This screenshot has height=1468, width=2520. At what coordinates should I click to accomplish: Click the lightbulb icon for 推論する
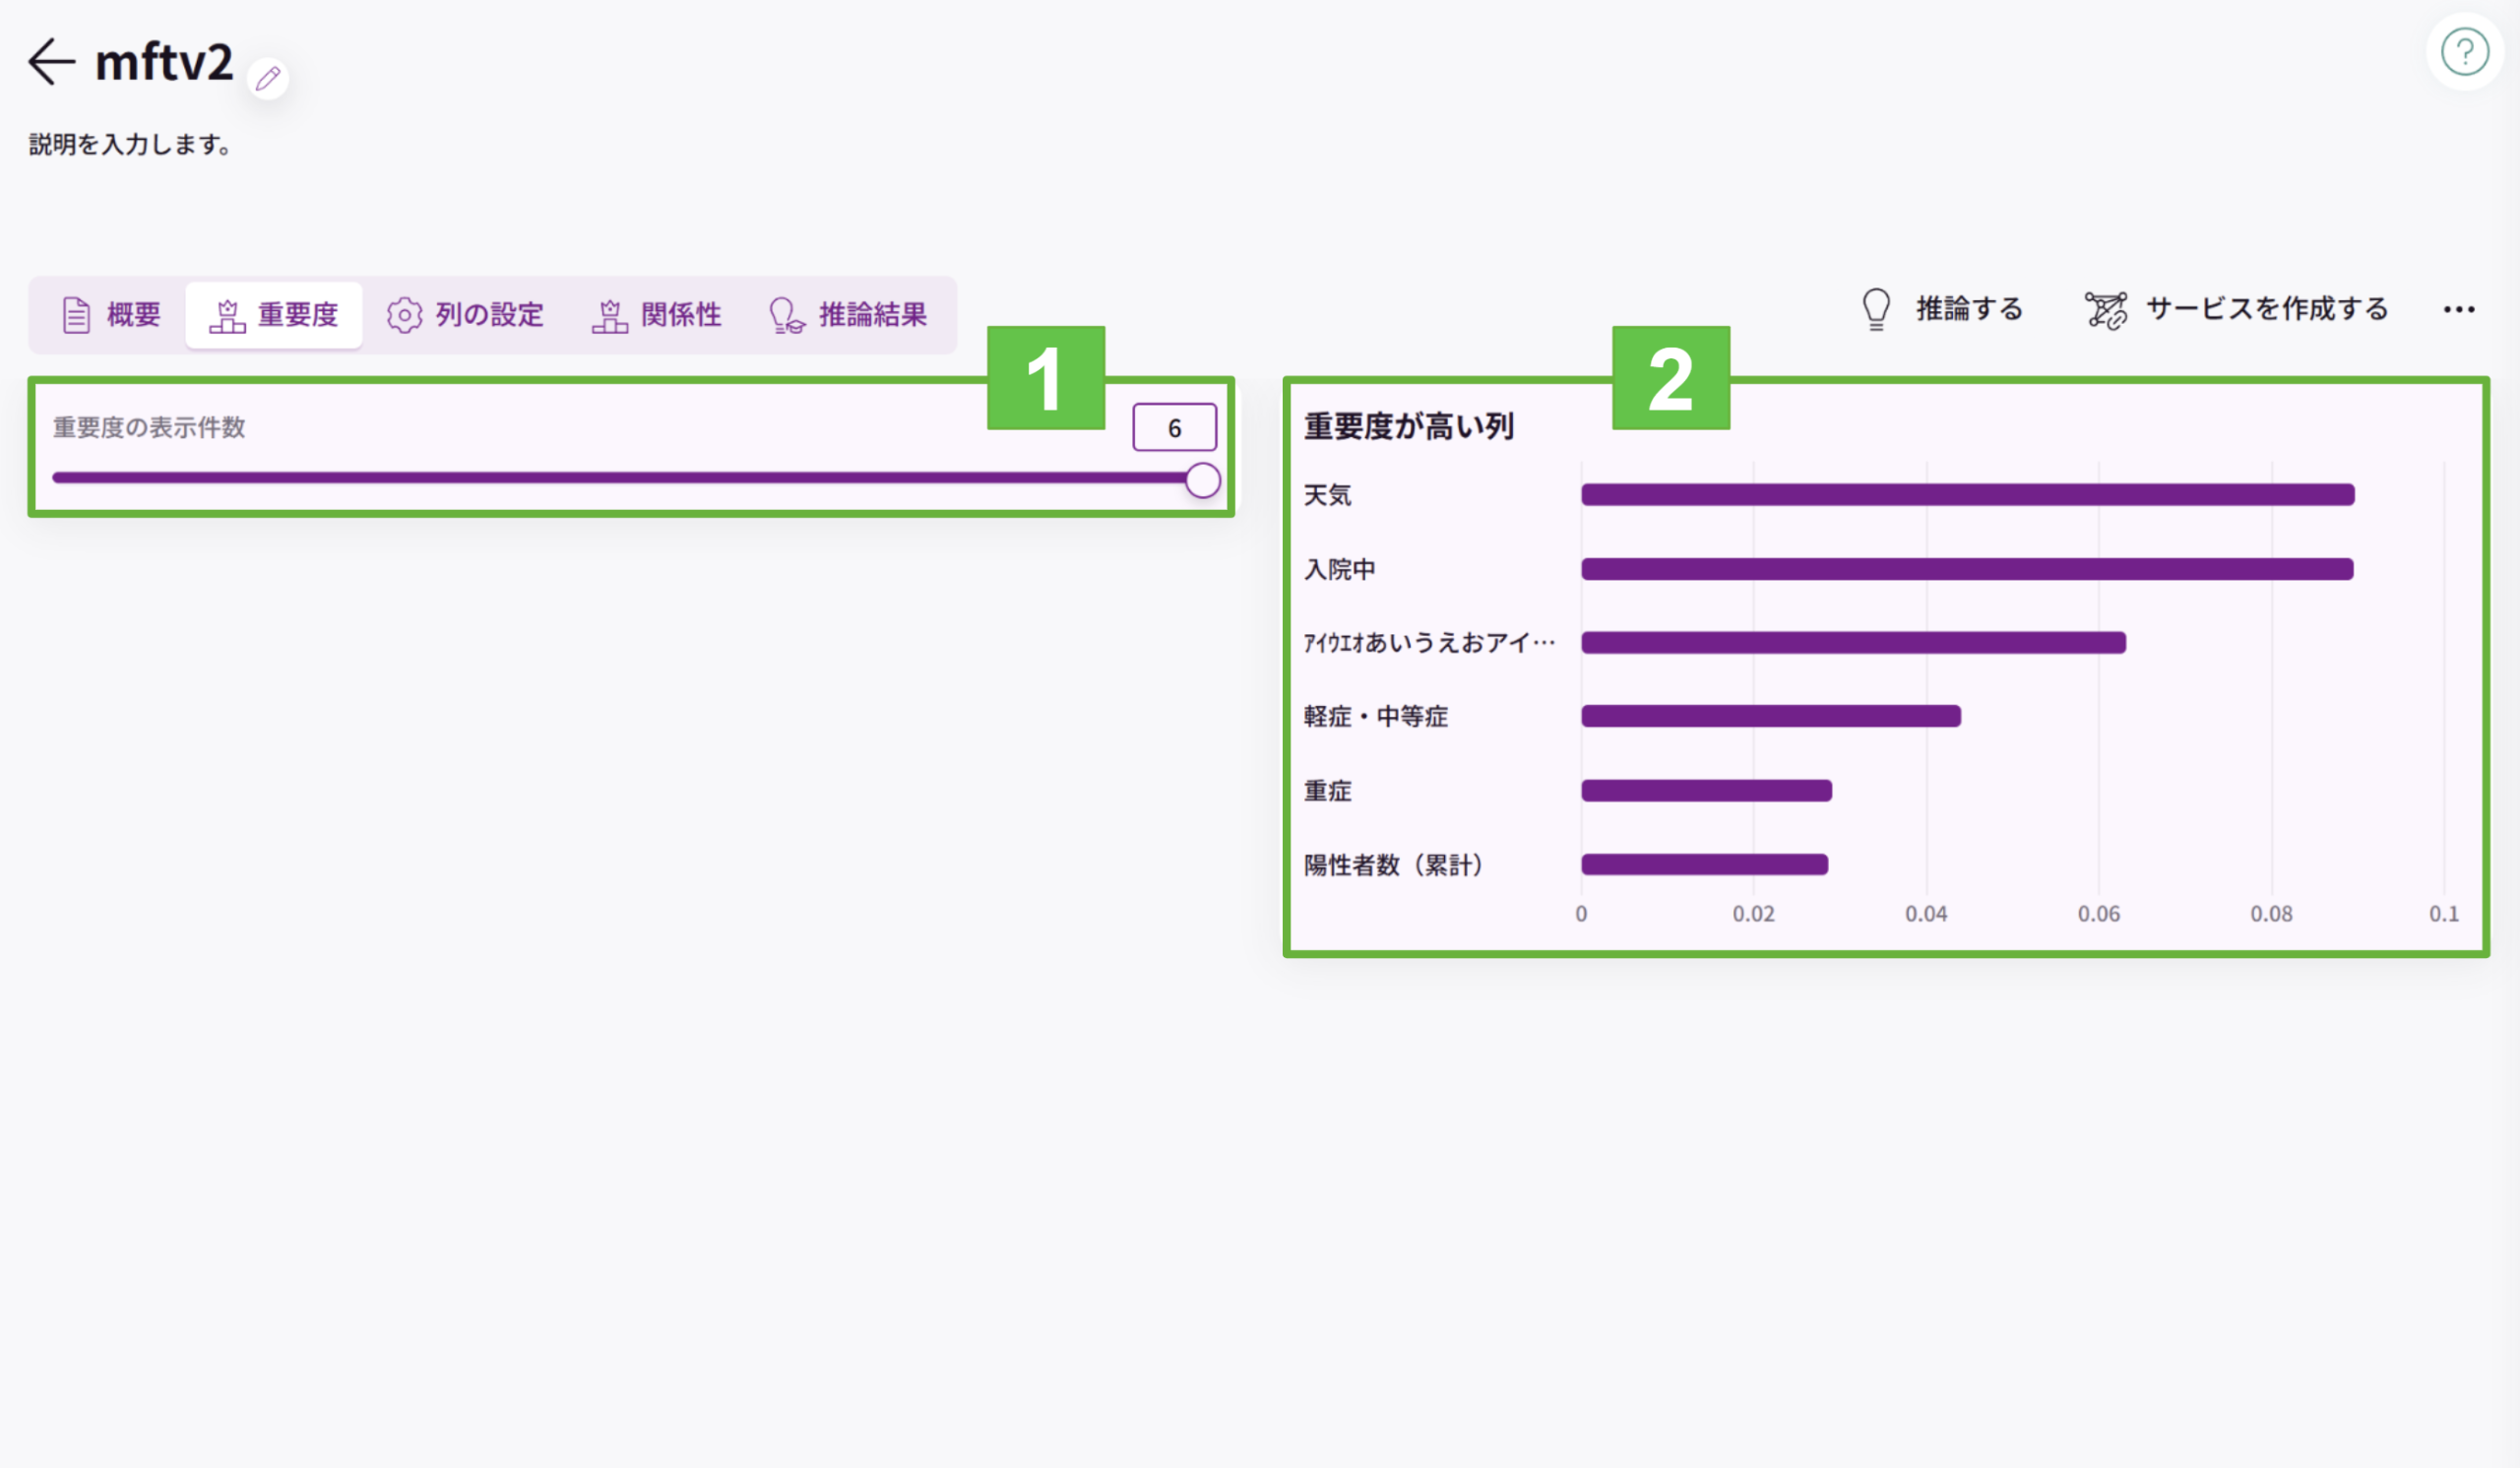tap(1876, 309)
